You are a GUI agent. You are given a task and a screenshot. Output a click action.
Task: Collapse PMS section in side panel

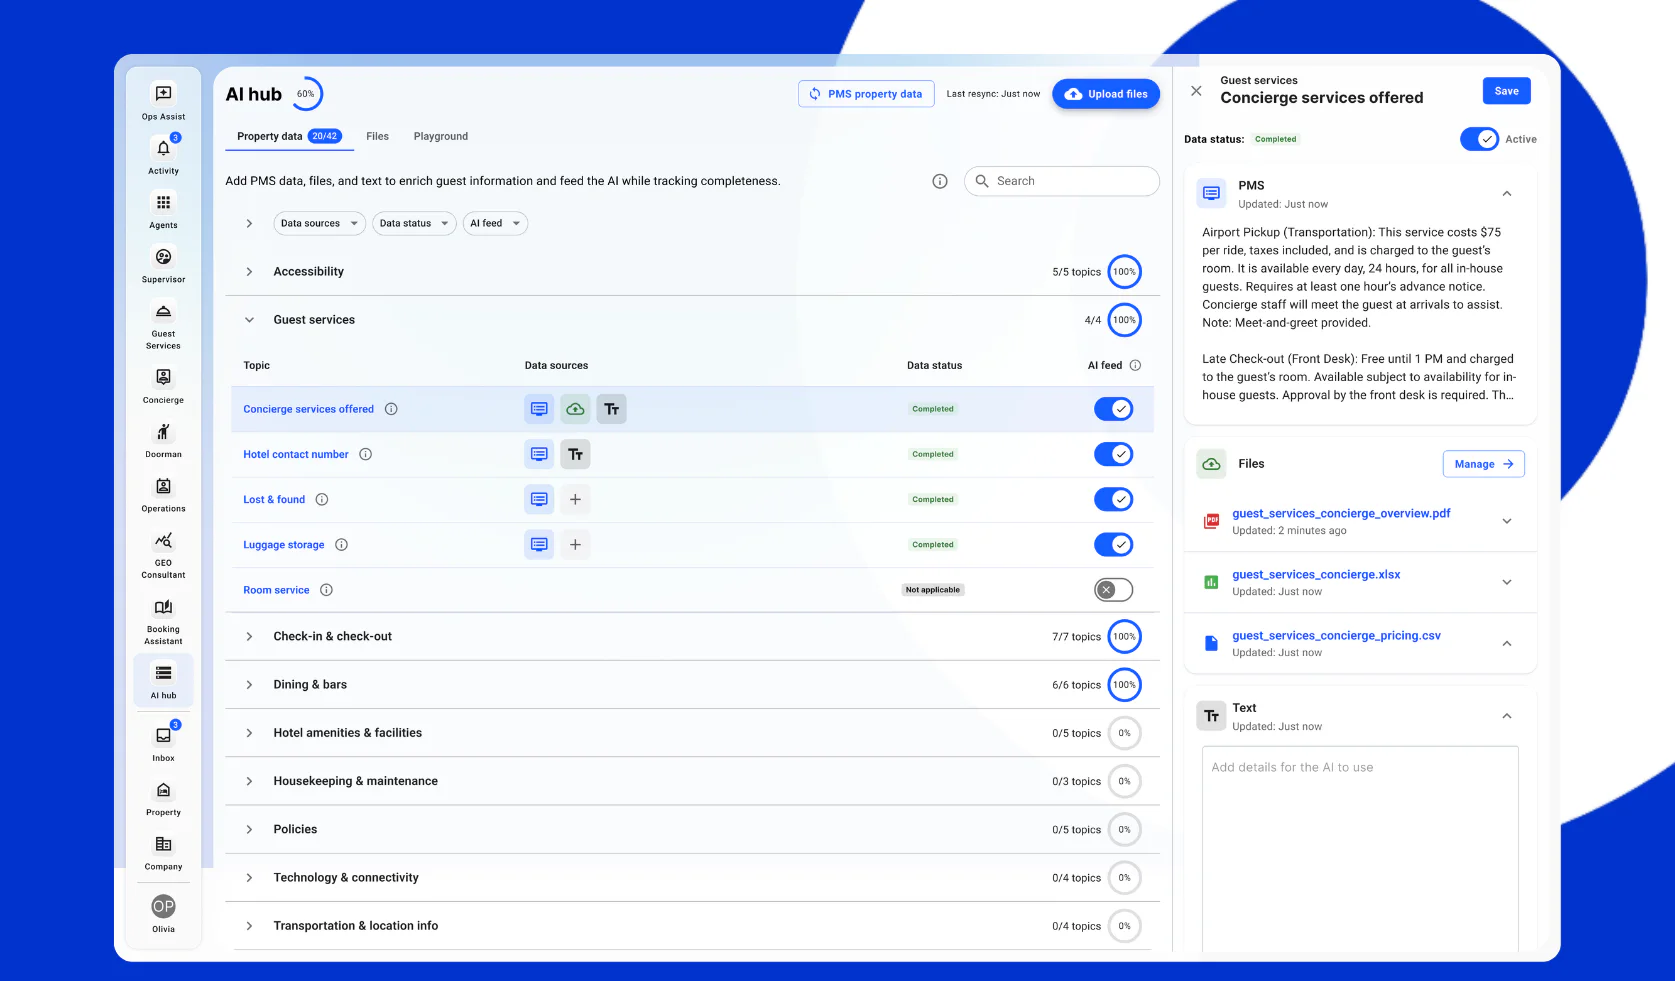tap(1507, 194)
